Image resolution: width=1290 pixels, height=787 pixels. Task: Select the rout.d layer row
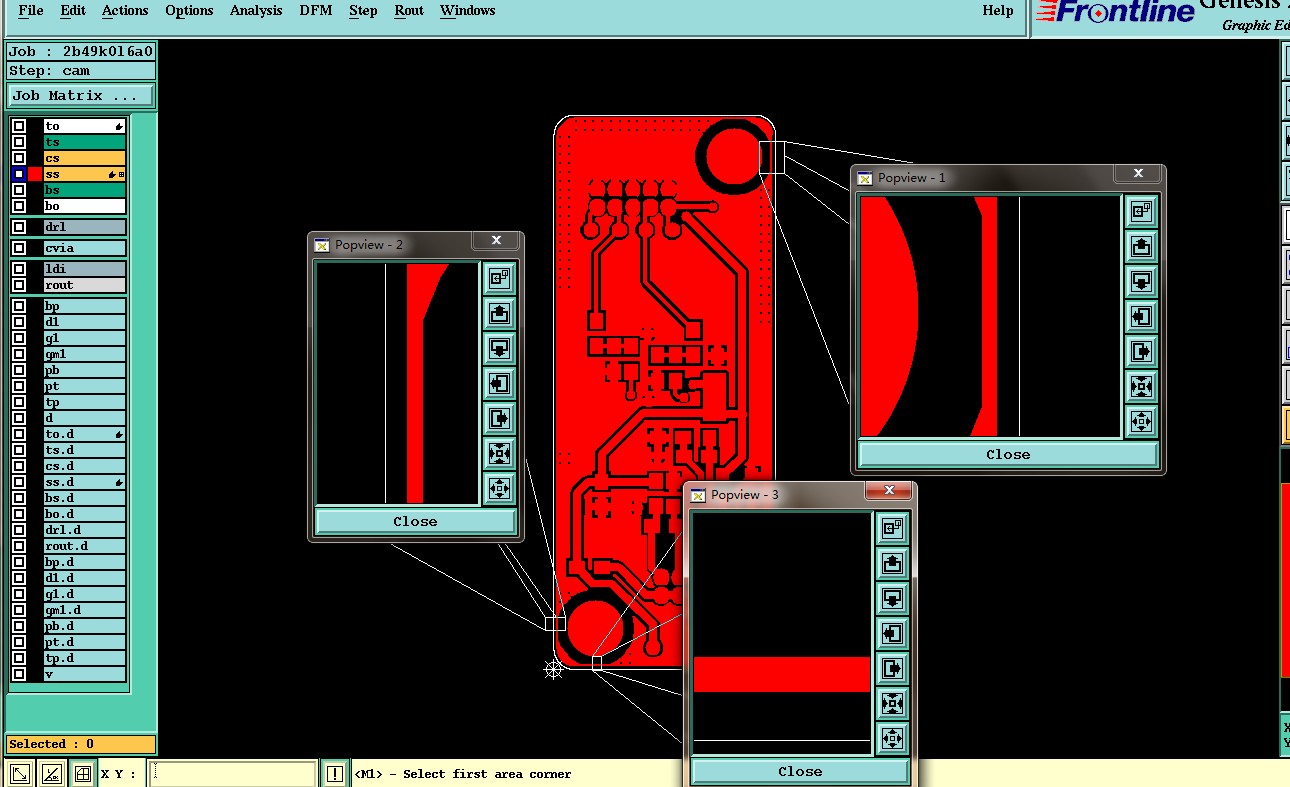pyautogui.click(x=84, y=546)
